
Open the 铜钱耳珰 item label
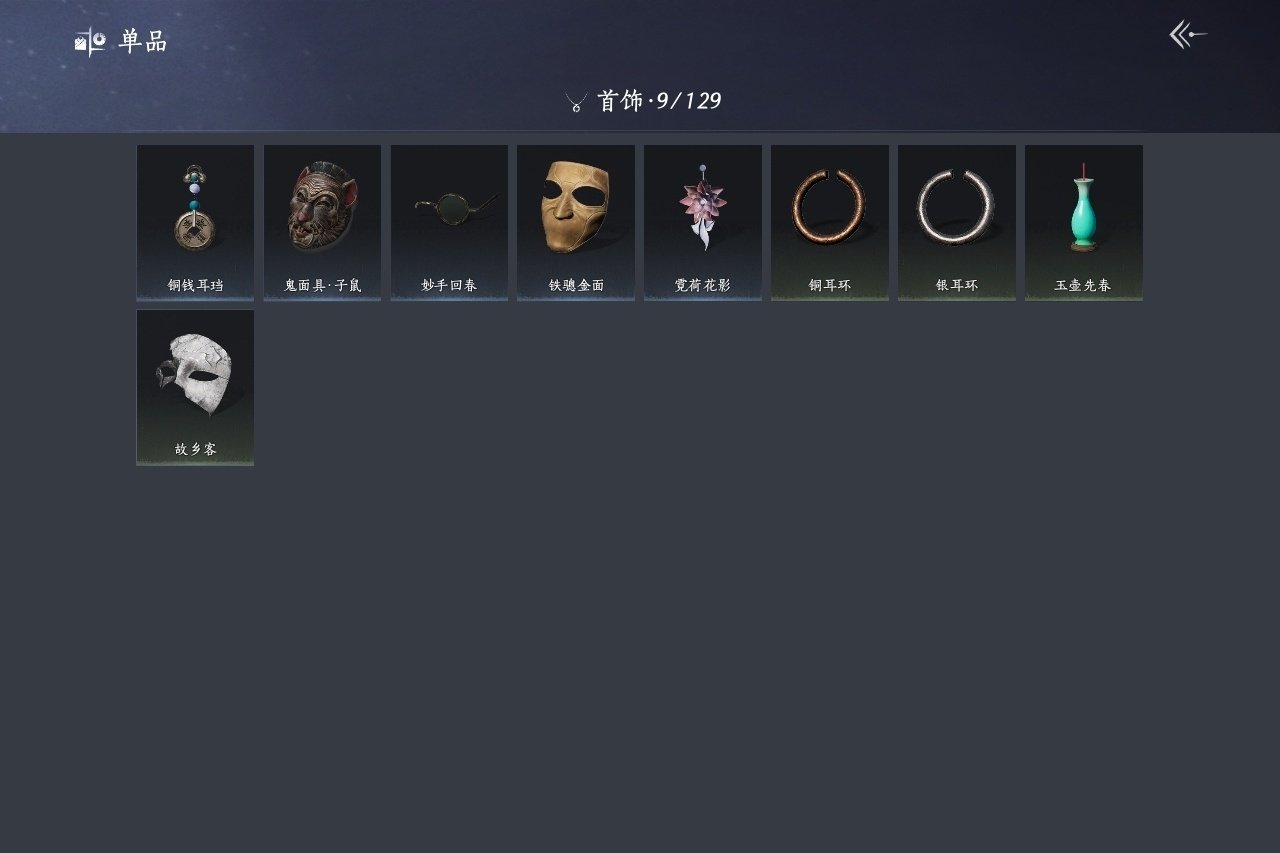pyautogui.click(x=195, y=285)
